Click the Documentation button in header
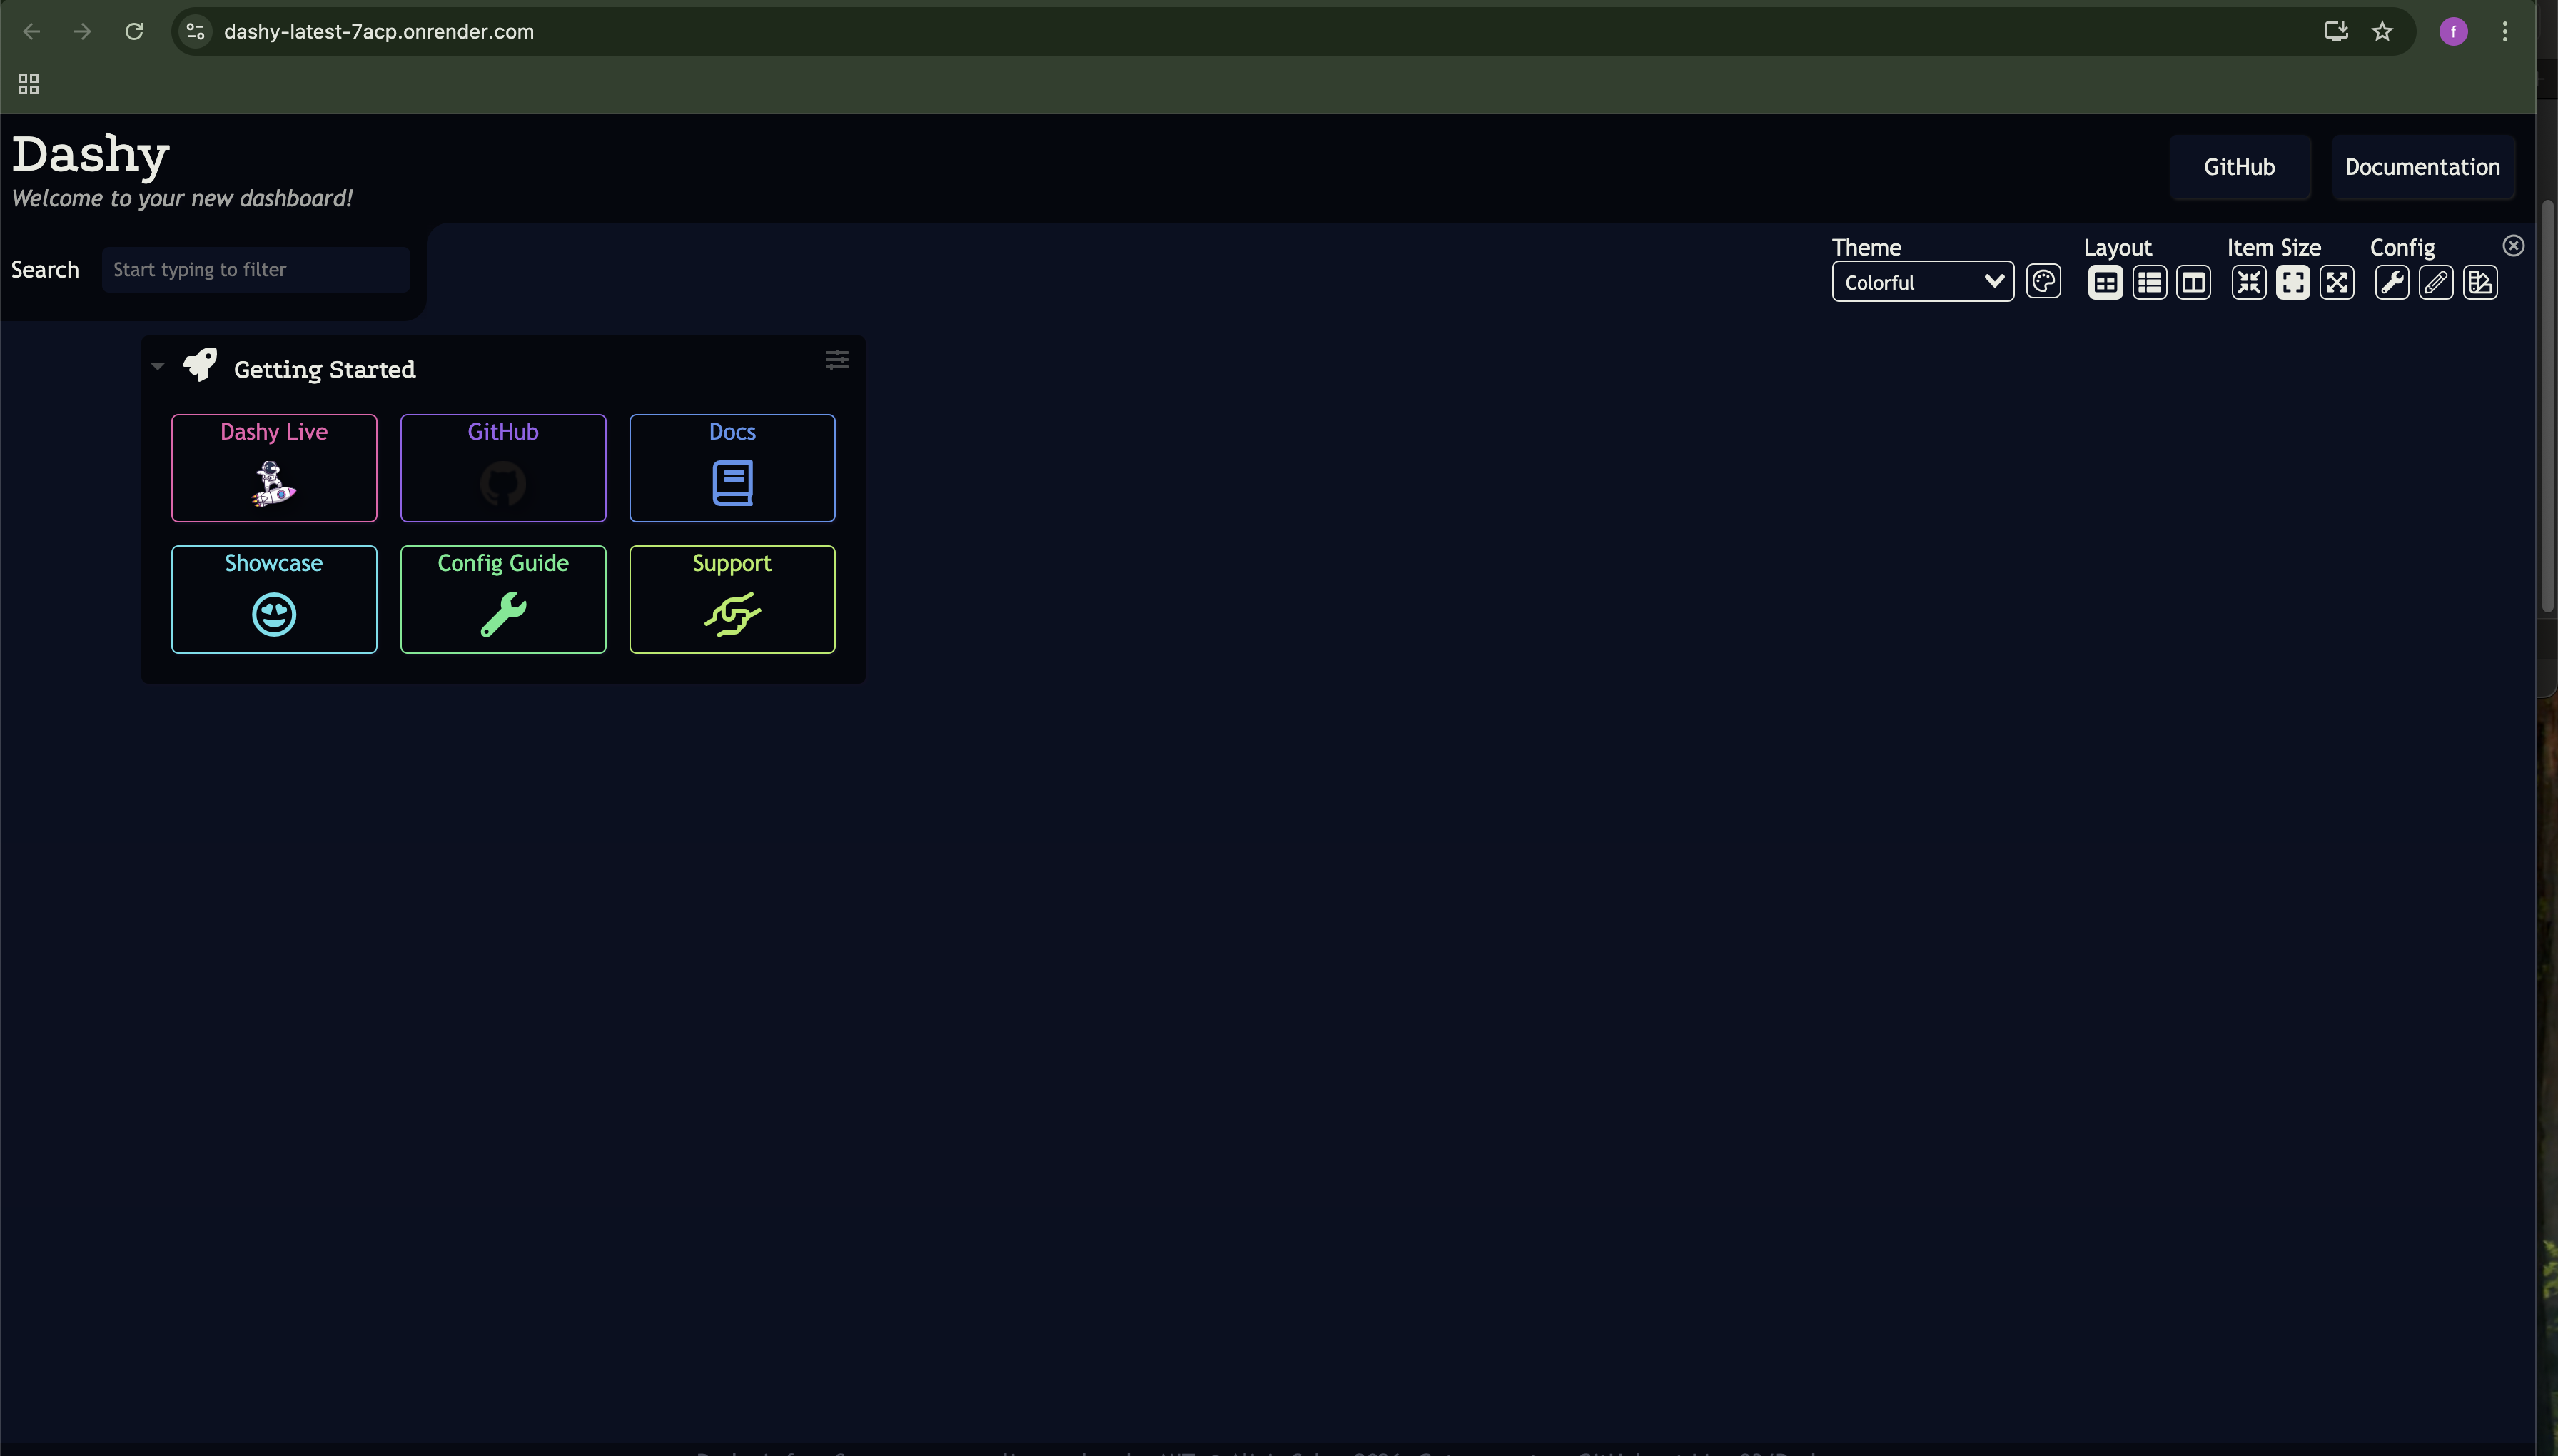The height and width of the screenshot is (1456, 2558). [x=2422, y=167]
